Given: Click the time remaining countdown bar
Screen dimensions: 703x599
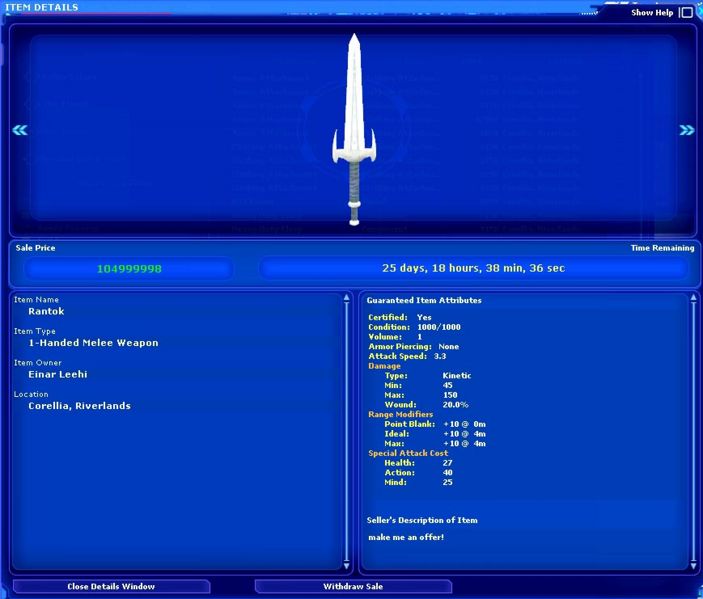Looking at the screenshot, I should (473, 268).
